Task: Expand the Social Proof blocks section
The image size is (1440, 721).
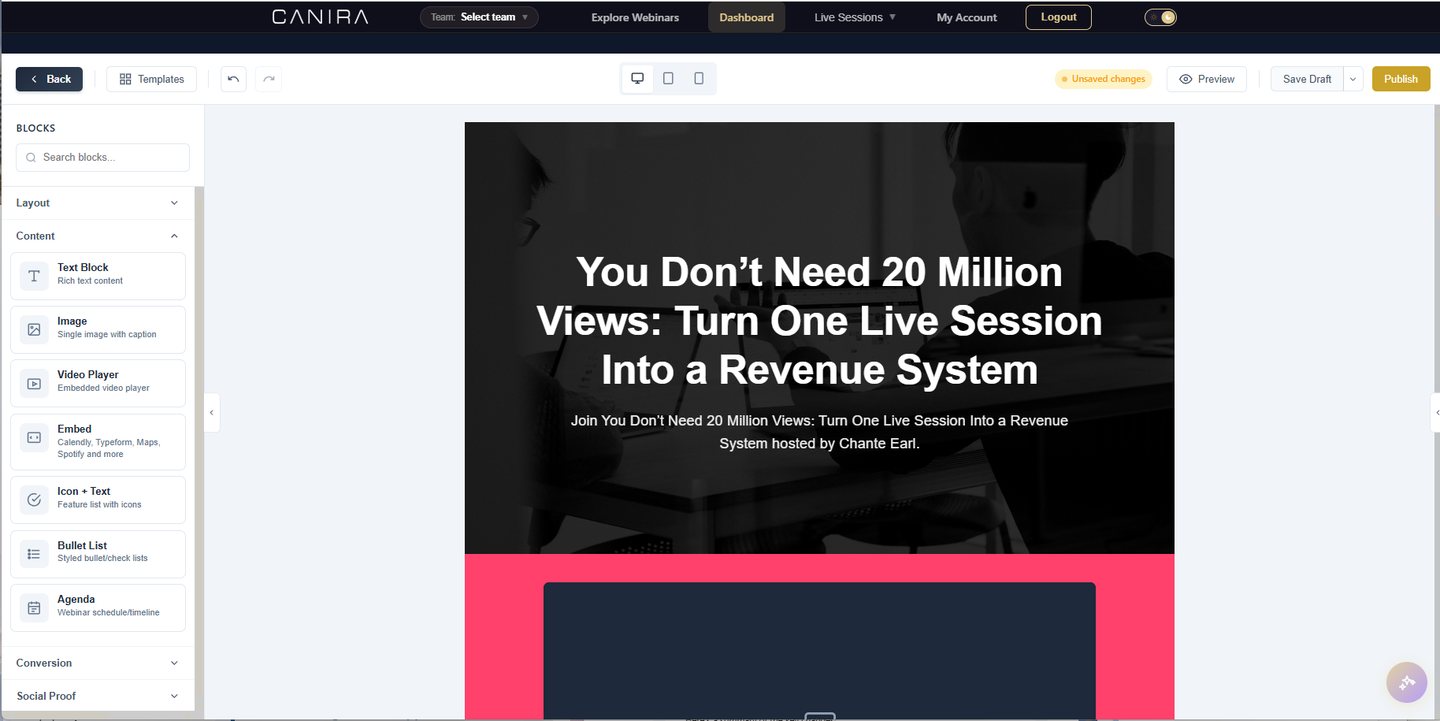Action: (98, 696)
